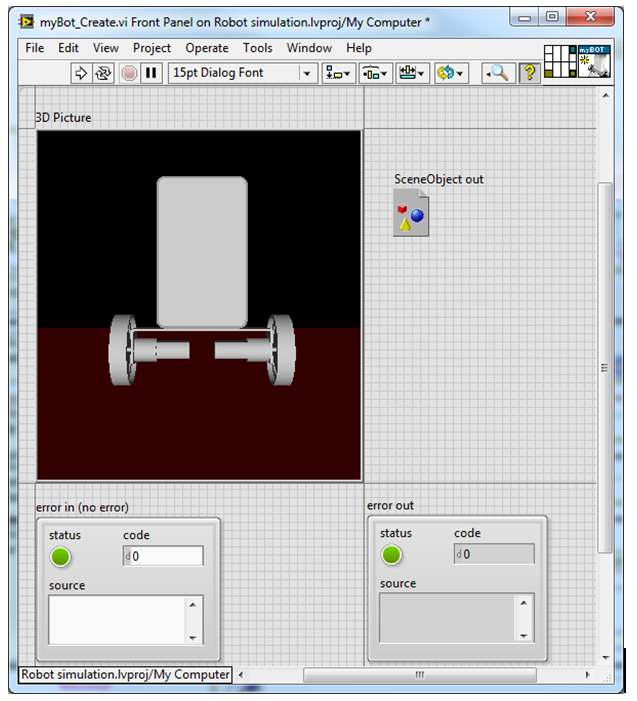
Task: Open the Project menu
Action: pos(152,48)
